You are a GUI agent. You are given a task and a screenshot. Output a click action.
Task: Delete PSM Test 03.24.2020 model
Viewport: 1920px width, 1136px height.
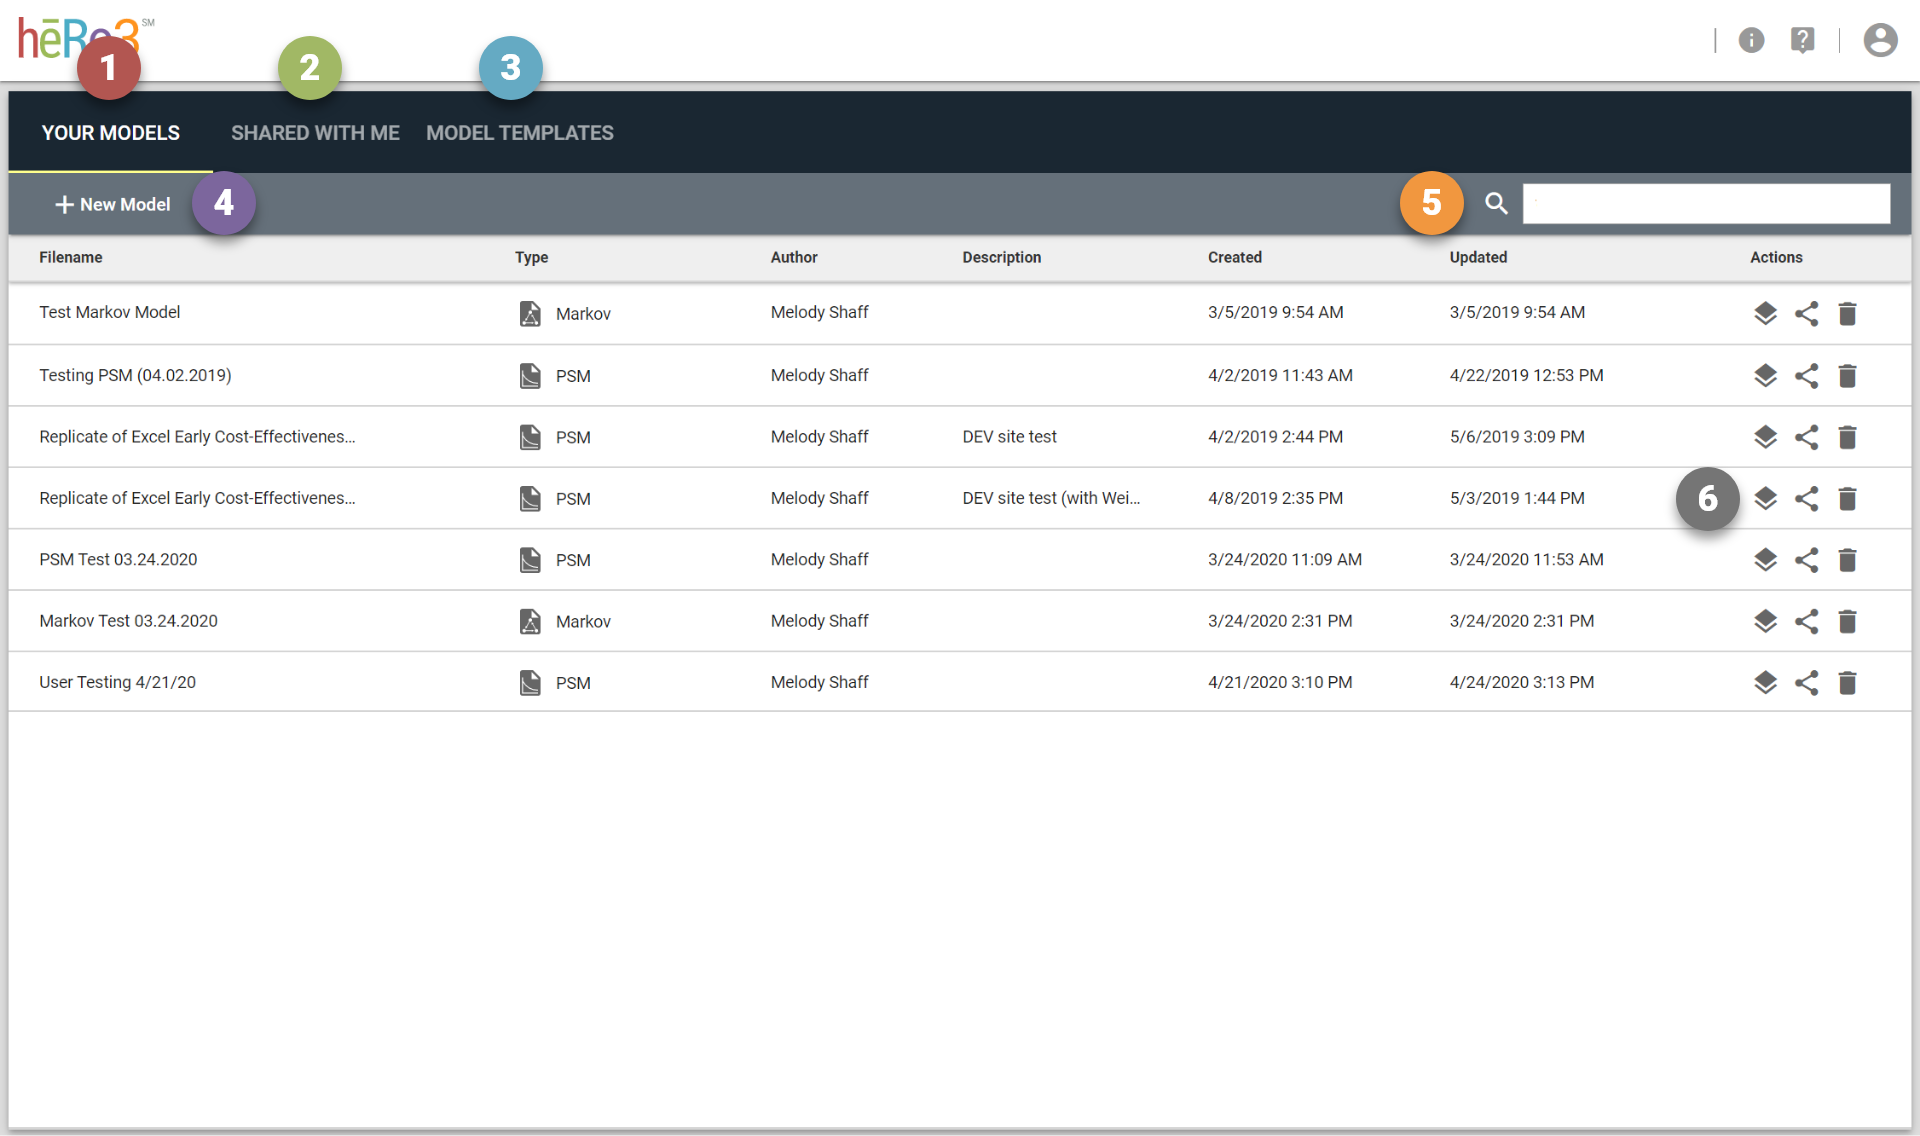(x=1847, y=561)
